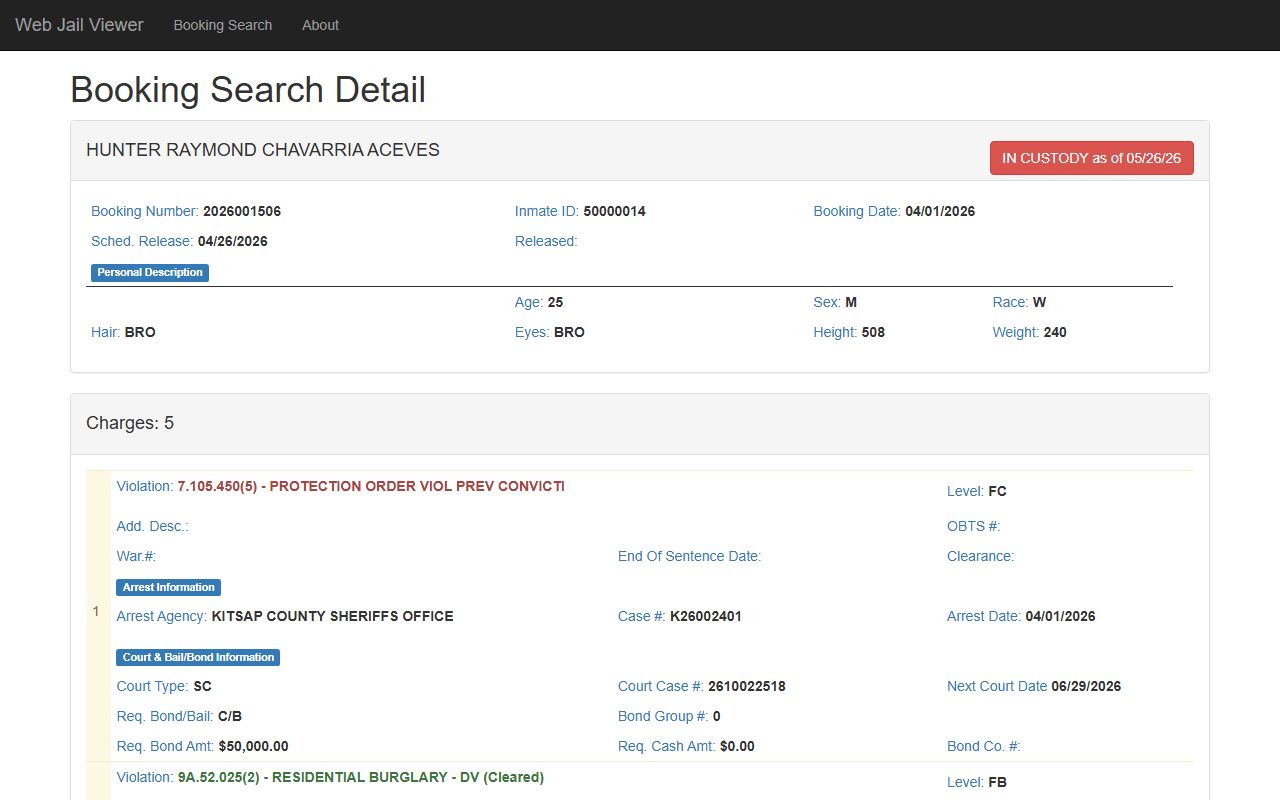This screenshot has height=800, width=1280.
Task: Click the Residential Burglary DV violation text
Action: [x=361, y=777]
